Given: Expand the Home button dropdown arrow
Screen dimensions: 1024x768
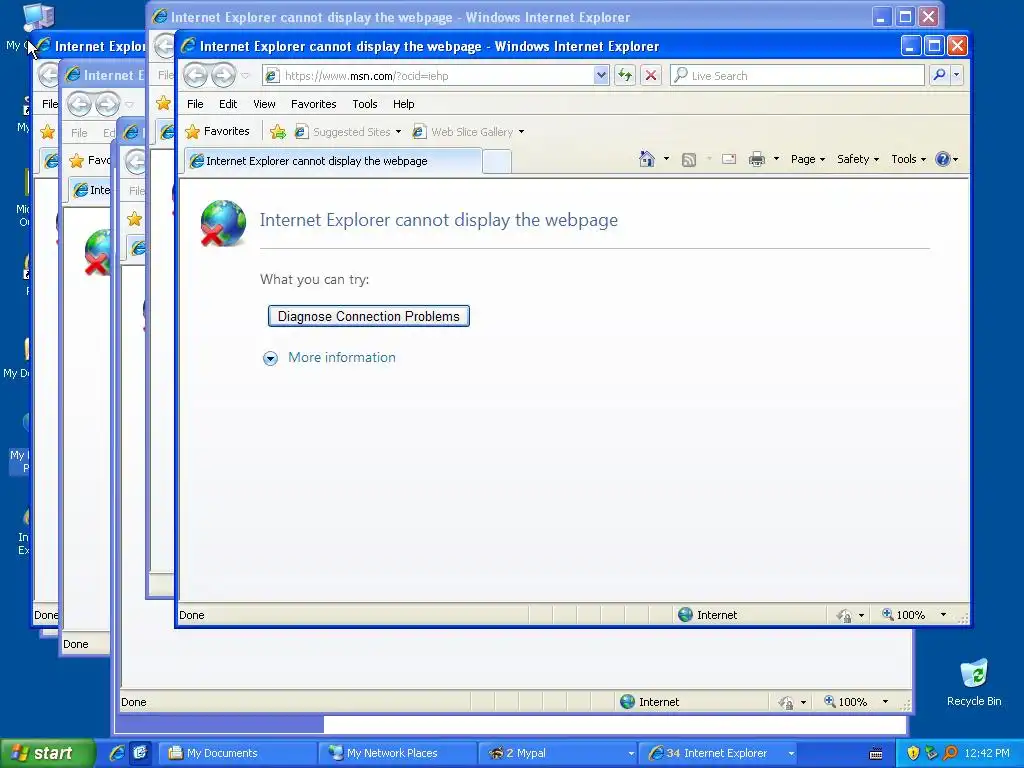Looking at the screenshot, I should click(666, 159).
